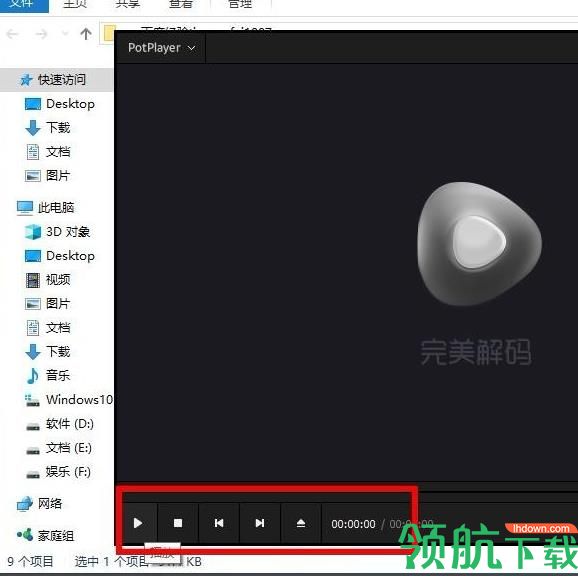Viewport: 578px width, 576px height.
Task: Open 文档 under 快速访问
Action: [x=48, y=152]
